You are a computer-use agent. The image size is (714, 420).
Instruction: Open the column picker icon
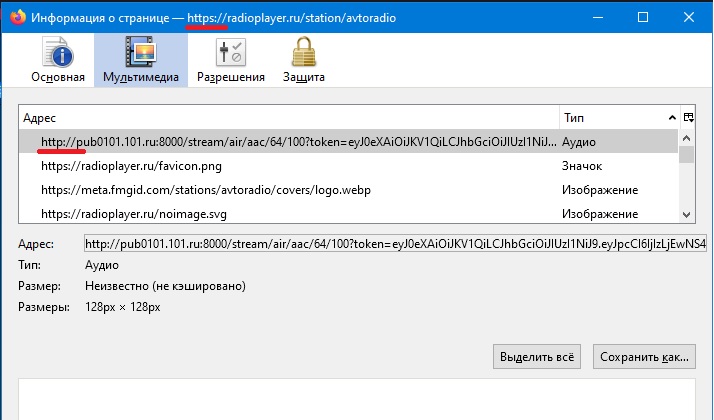[x=688, y=118]
